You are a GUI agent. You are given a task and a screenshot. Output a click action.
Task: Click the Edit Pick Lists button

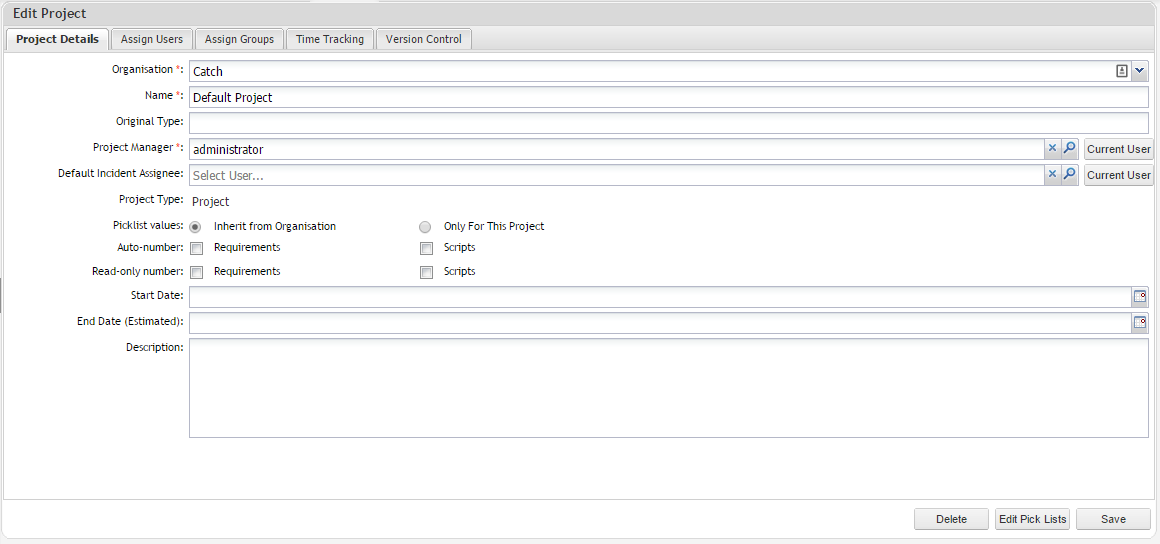pyautogui.click(x=1033, y=519)
